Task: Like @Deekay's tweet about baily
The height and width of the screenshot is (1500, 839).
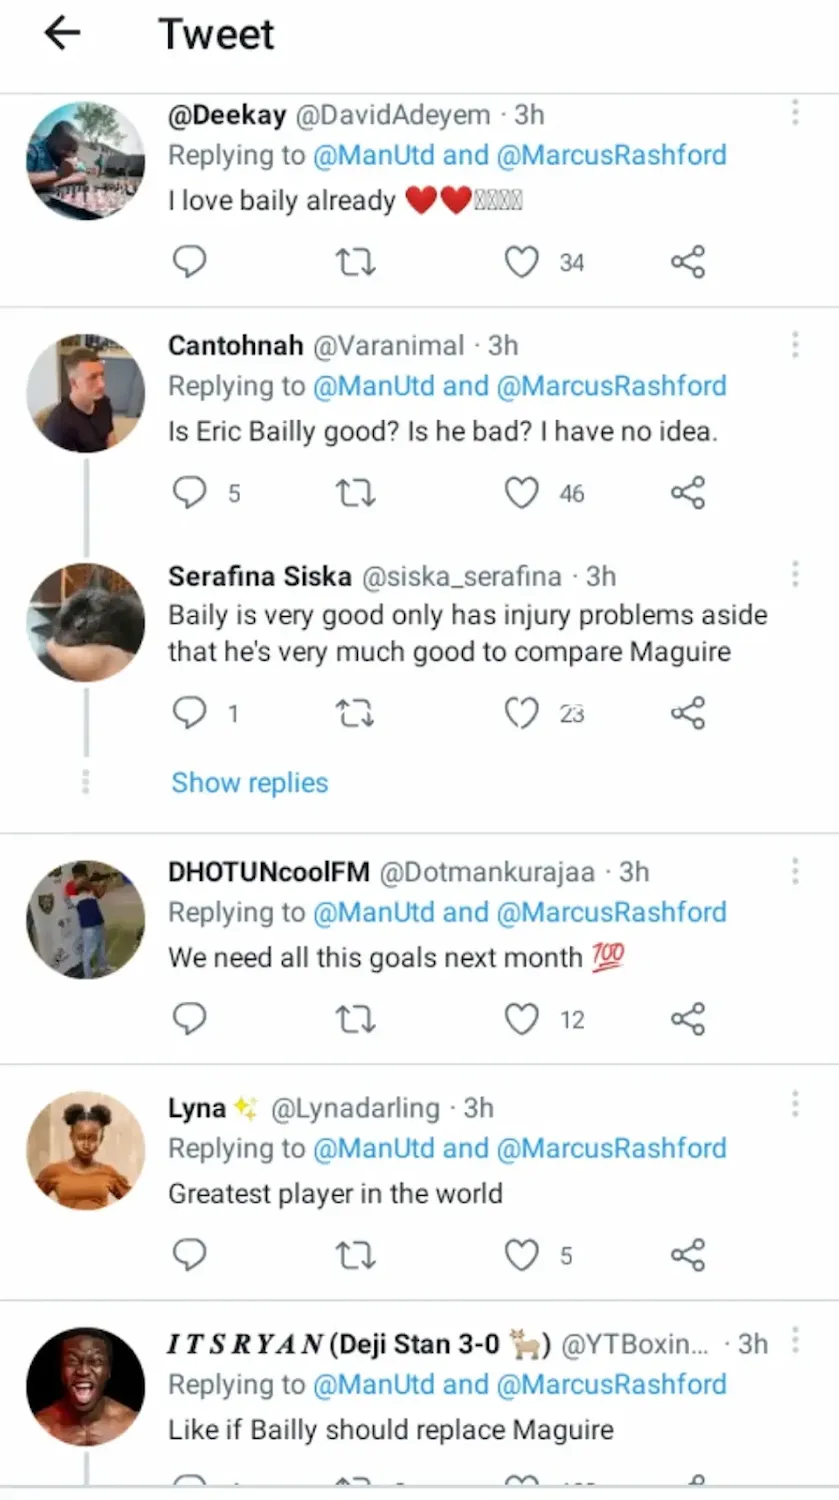Action: tap(521, 262)
